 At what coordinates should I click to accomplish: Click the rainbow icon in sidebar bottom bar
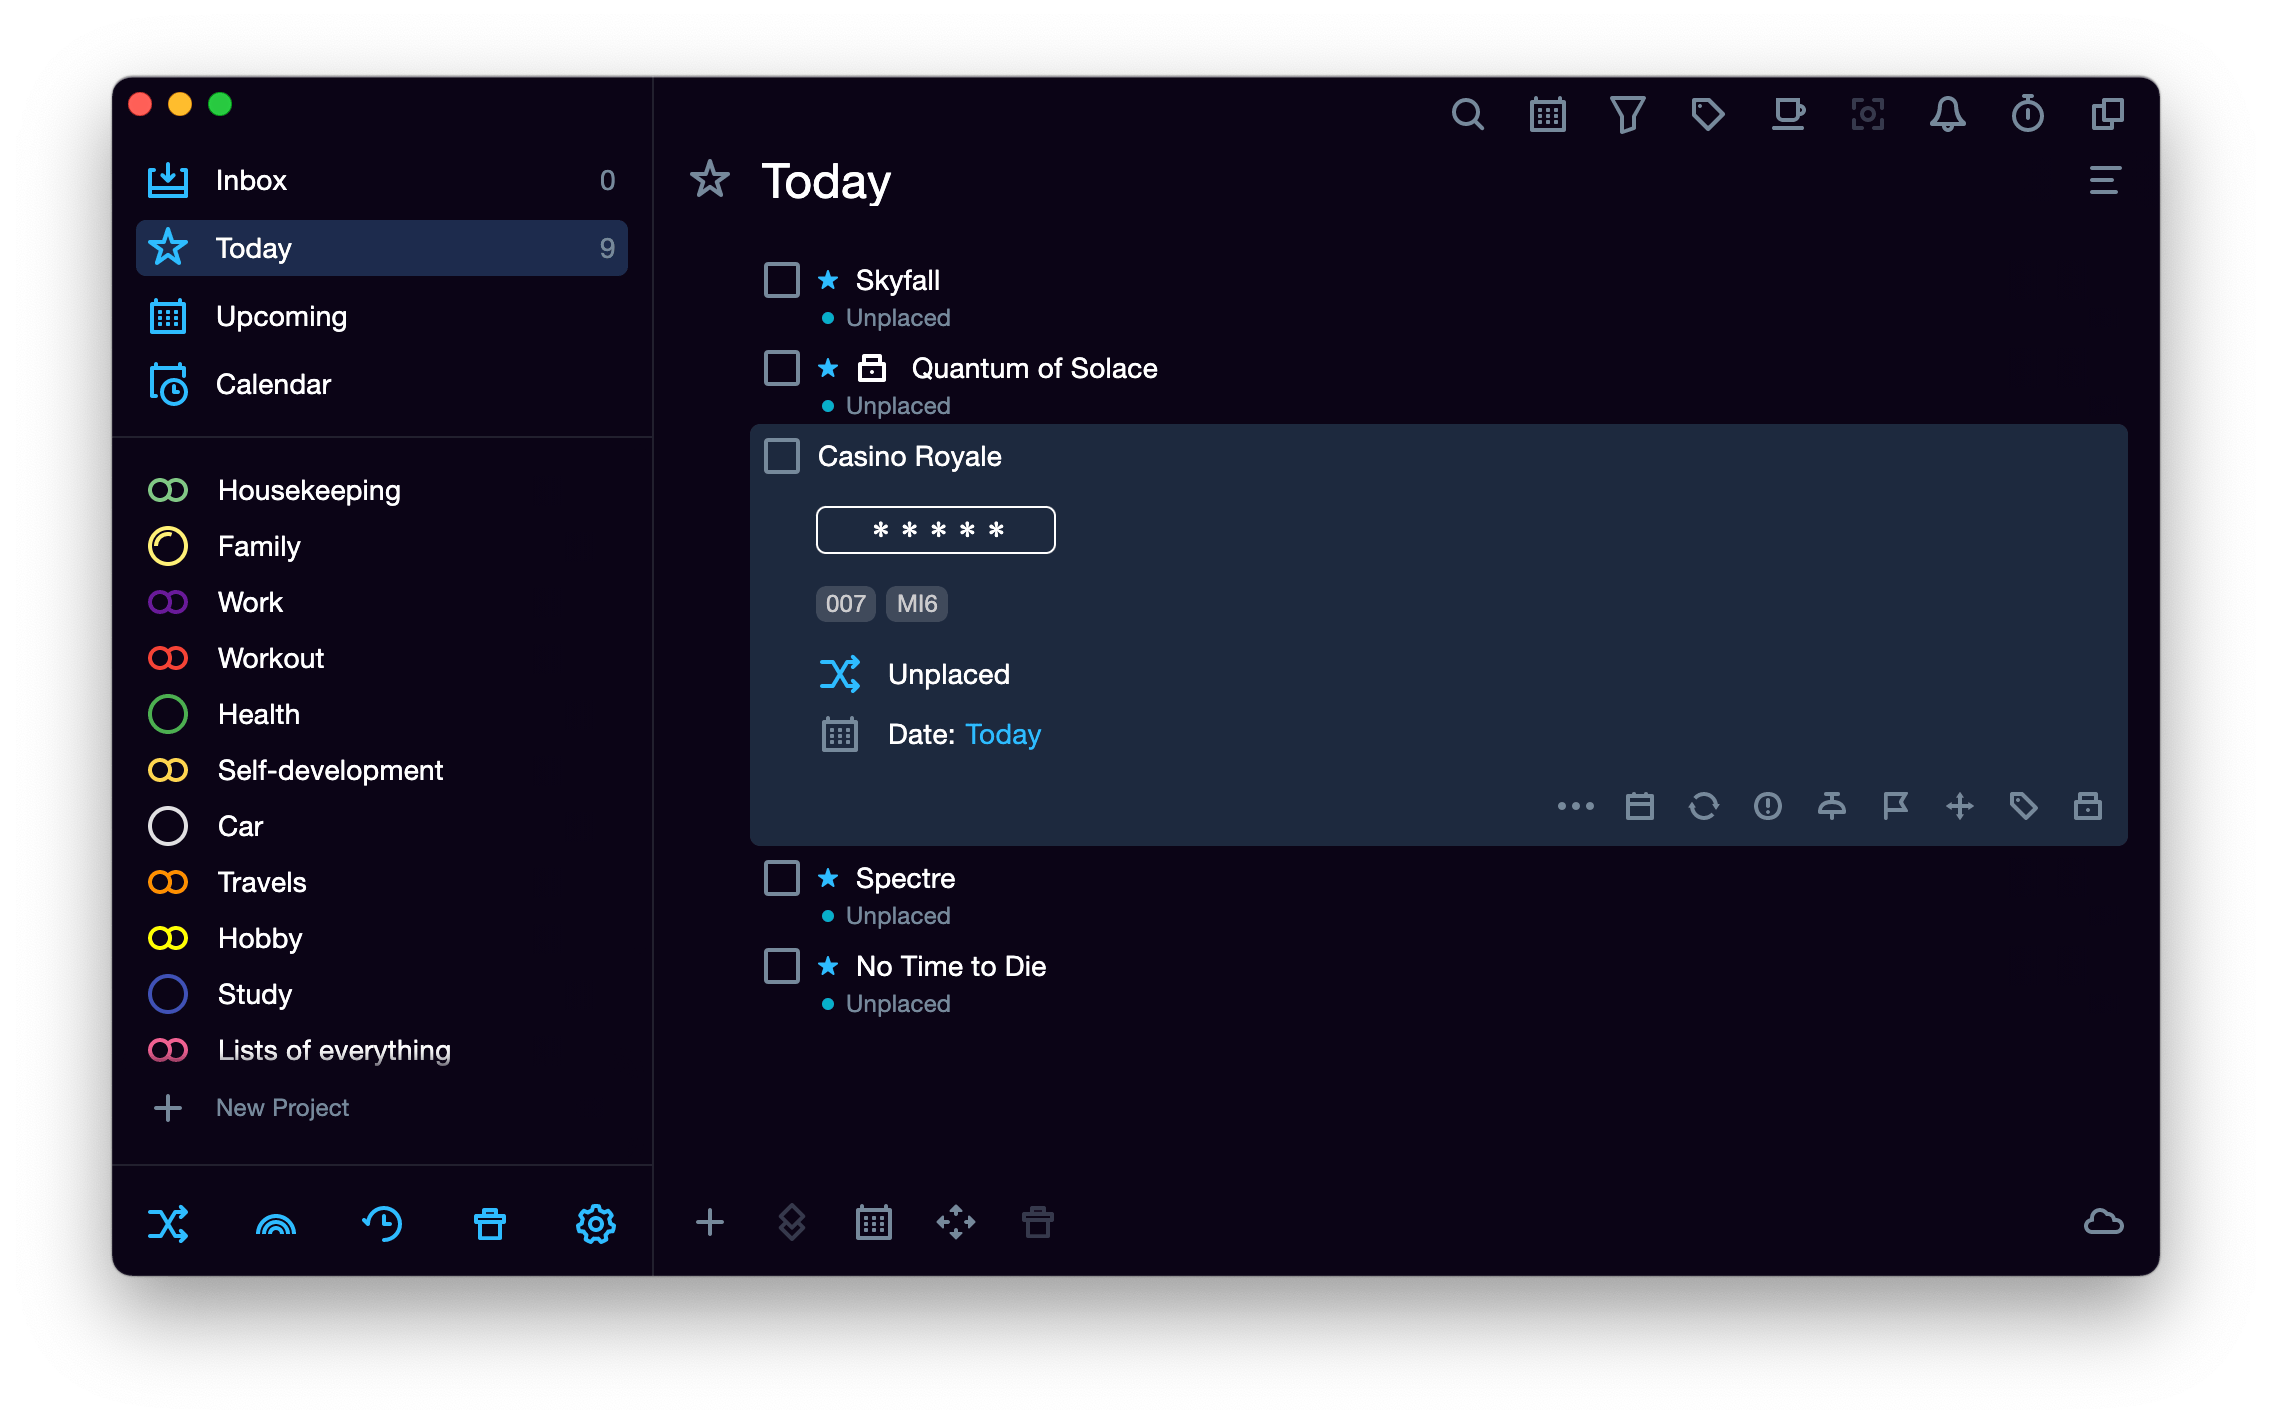(276, 1224)
